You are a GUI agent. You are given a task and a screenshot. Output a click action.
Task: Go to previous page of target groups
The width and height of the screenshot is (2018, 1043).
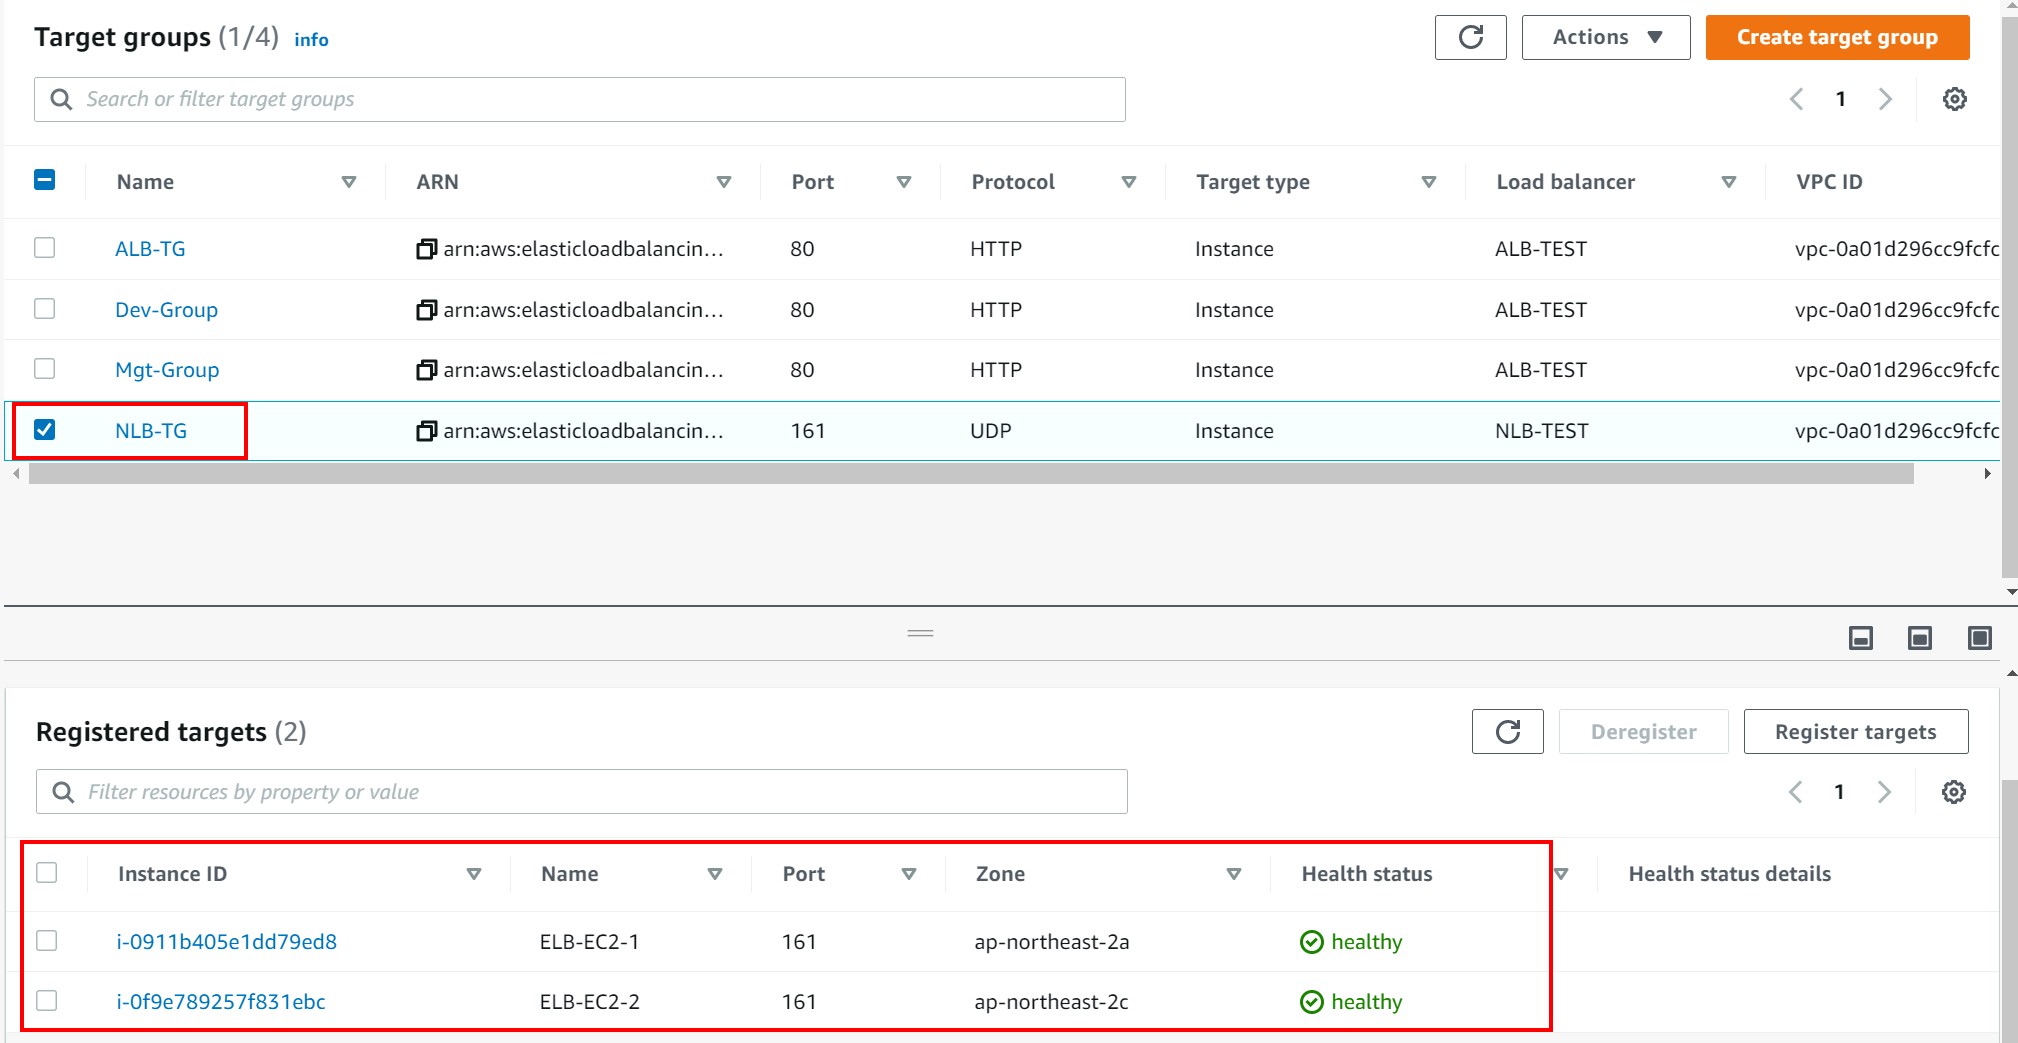tap(1796, 99)
